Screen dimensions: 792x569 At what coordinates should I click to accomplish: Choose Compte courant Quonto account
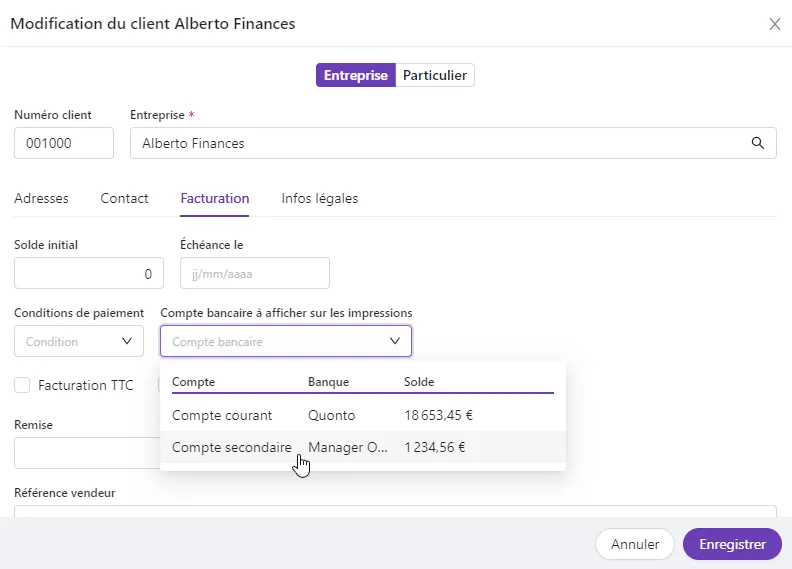363,415
